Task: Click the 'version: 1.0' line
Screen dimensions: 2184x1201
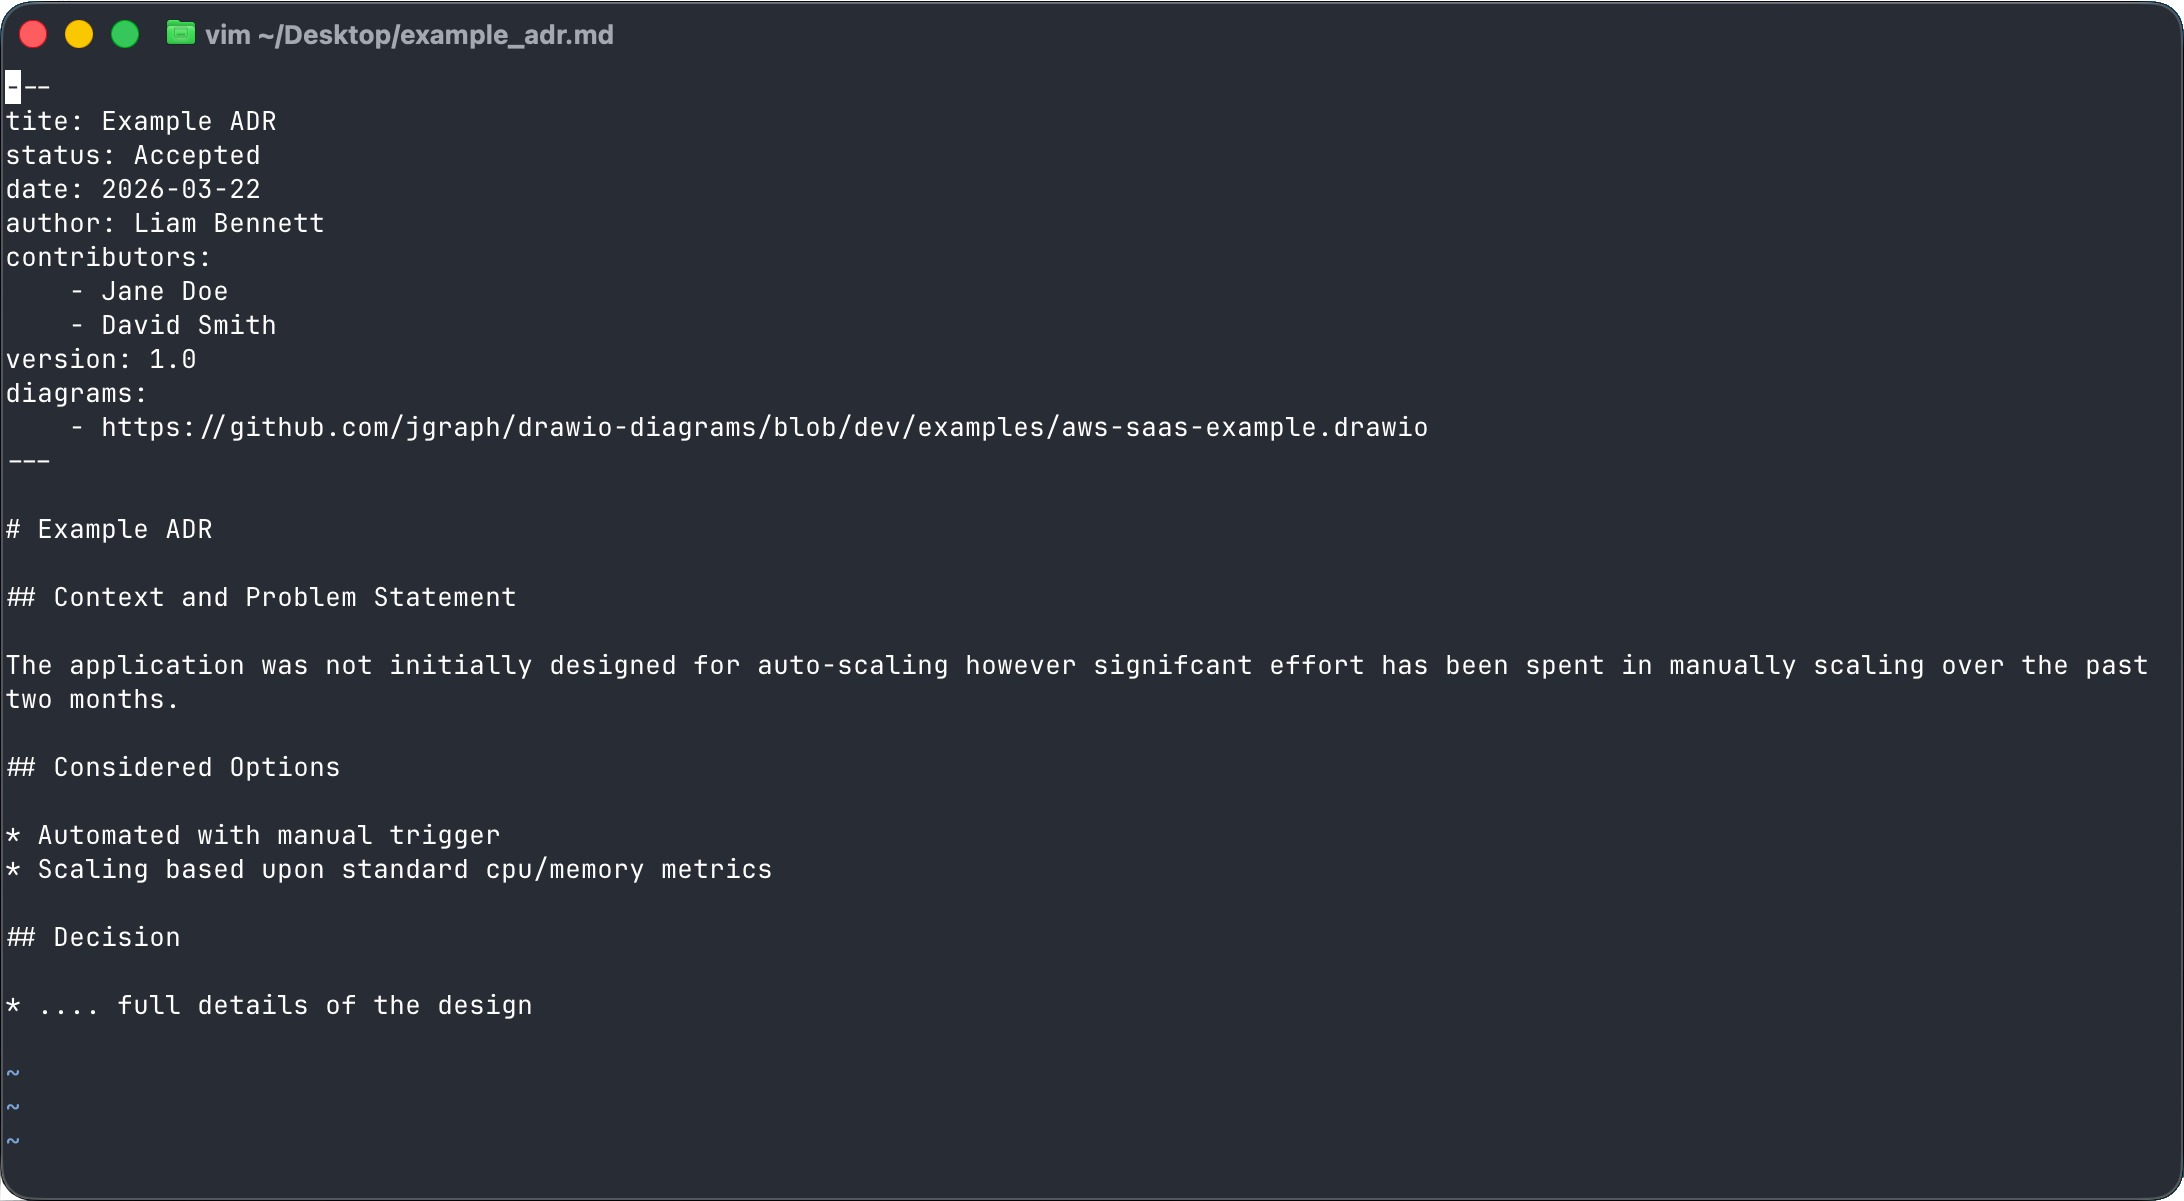Action: pos(101,360)
